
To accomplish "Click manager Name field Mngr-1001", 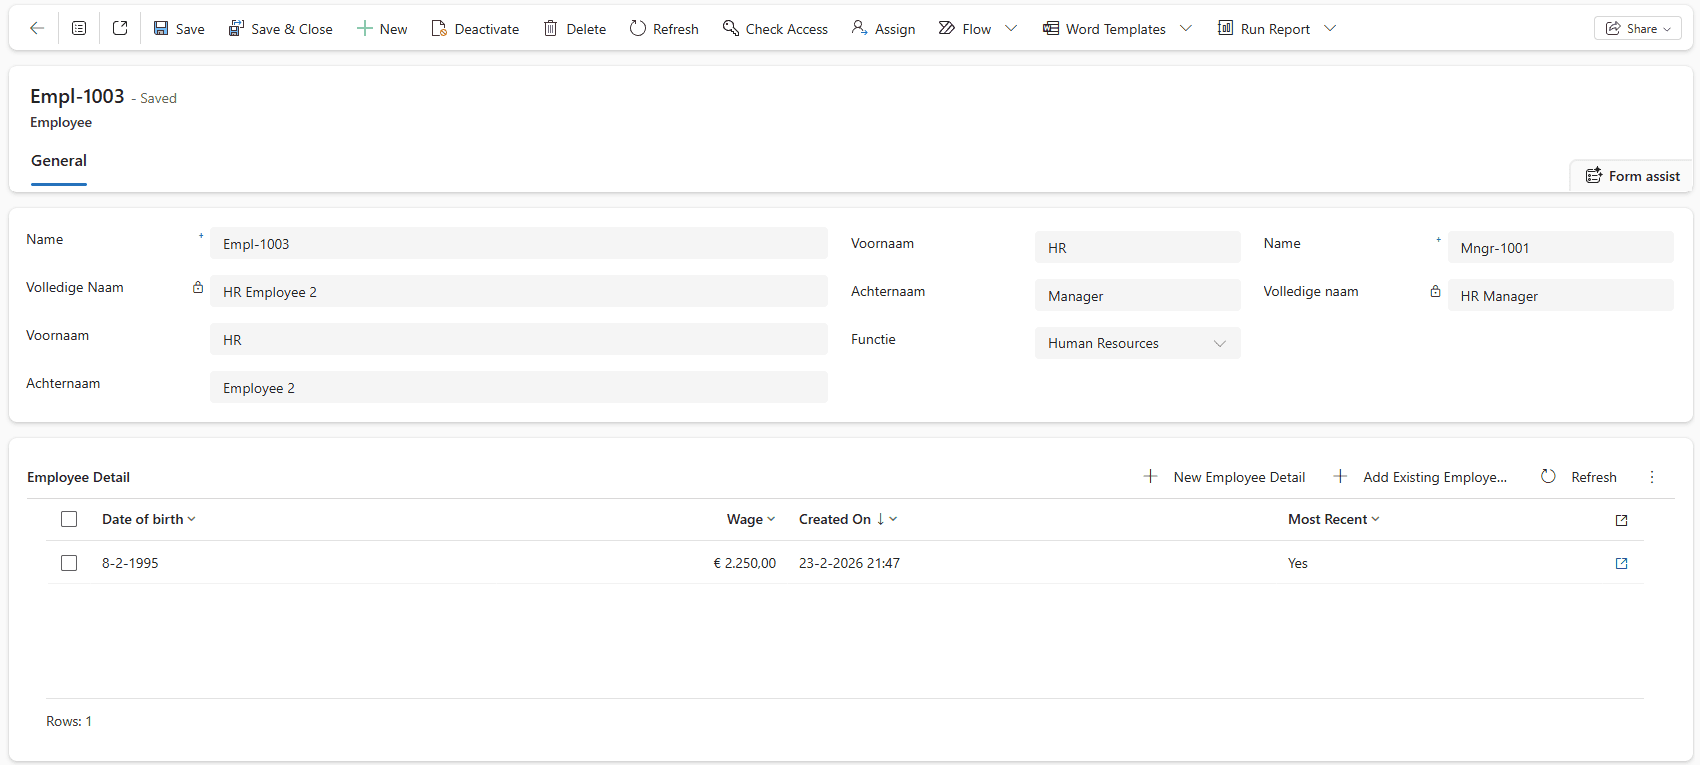I will pos(1560,248).
